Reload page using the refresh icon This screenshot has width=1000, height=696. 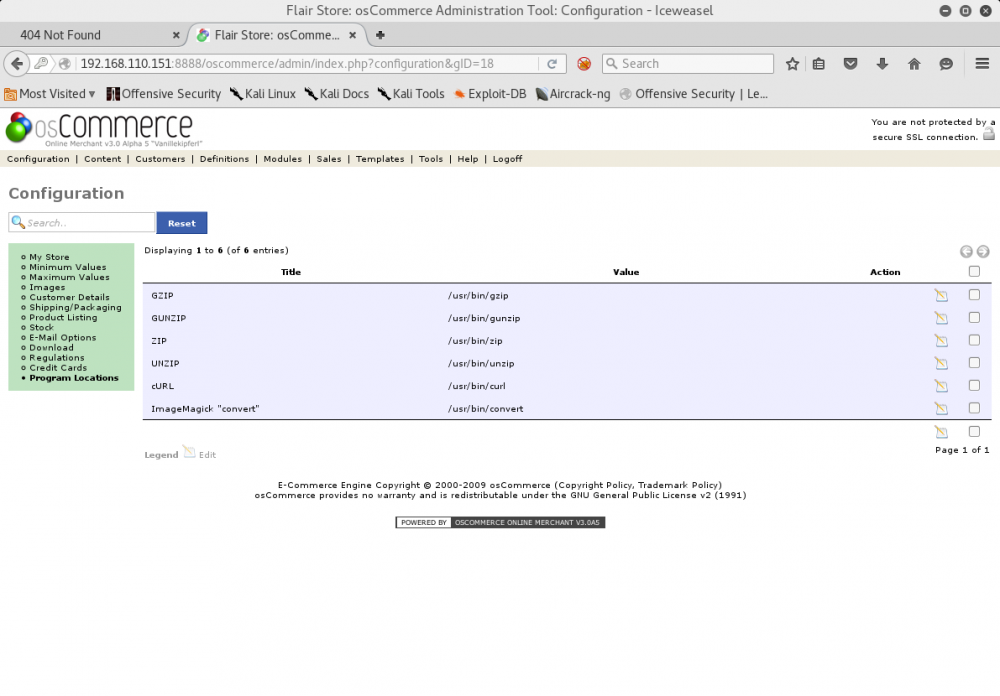(x=551, y=63)
